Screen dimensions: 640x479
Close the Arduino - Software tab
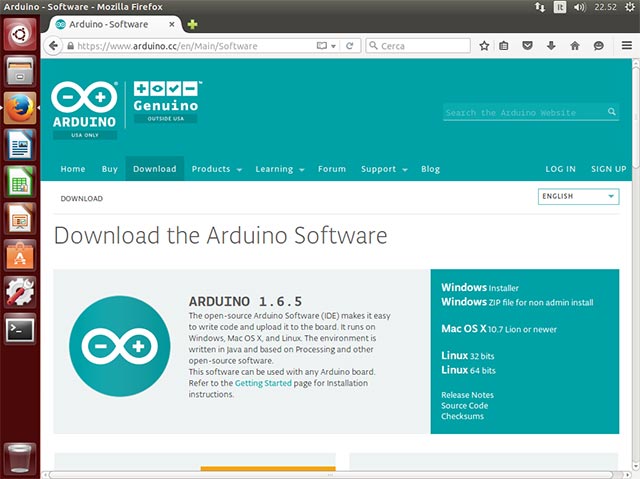(x=172, y=24)
